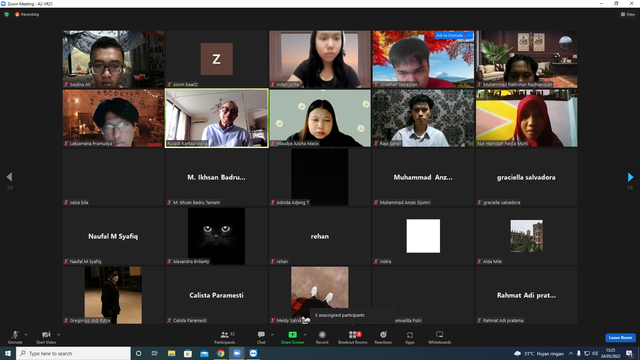Open the Windows notification center
640x360 pixels.
click(x=629, y=353)
